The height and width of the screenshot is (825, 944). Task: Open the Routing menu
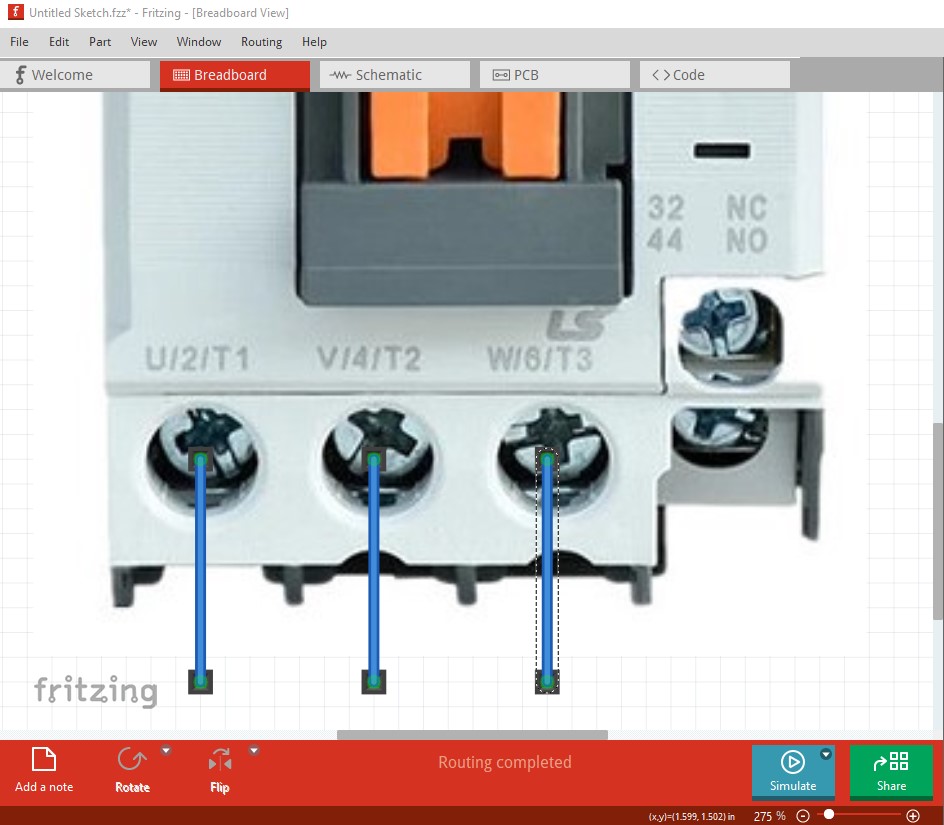[x=261, y=42]
